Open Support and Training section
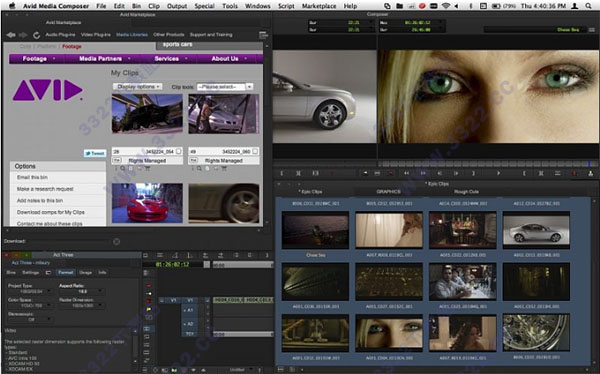600x374 pixels. (211, 34)
